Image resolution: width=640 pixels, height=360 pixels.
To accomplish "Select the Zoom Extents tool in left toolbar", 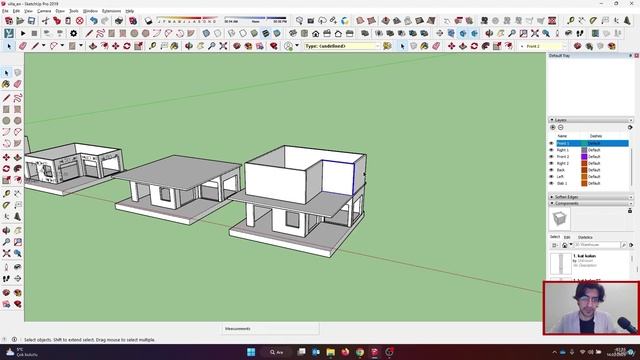I will pos(6,253).
